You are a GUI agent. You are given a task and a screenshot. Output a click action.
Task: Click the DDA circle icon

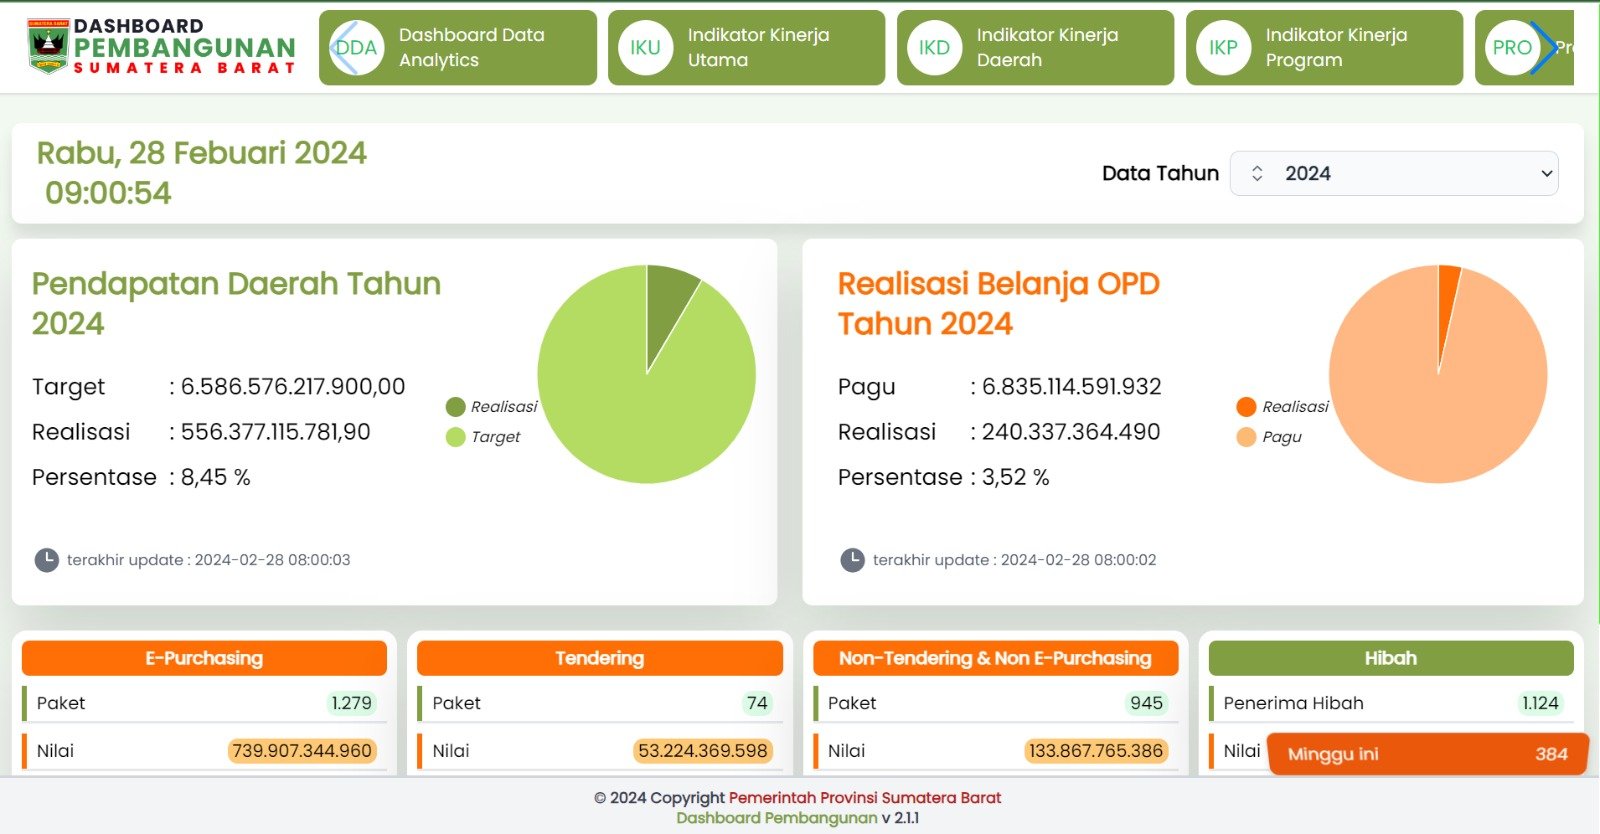(356, 48)
